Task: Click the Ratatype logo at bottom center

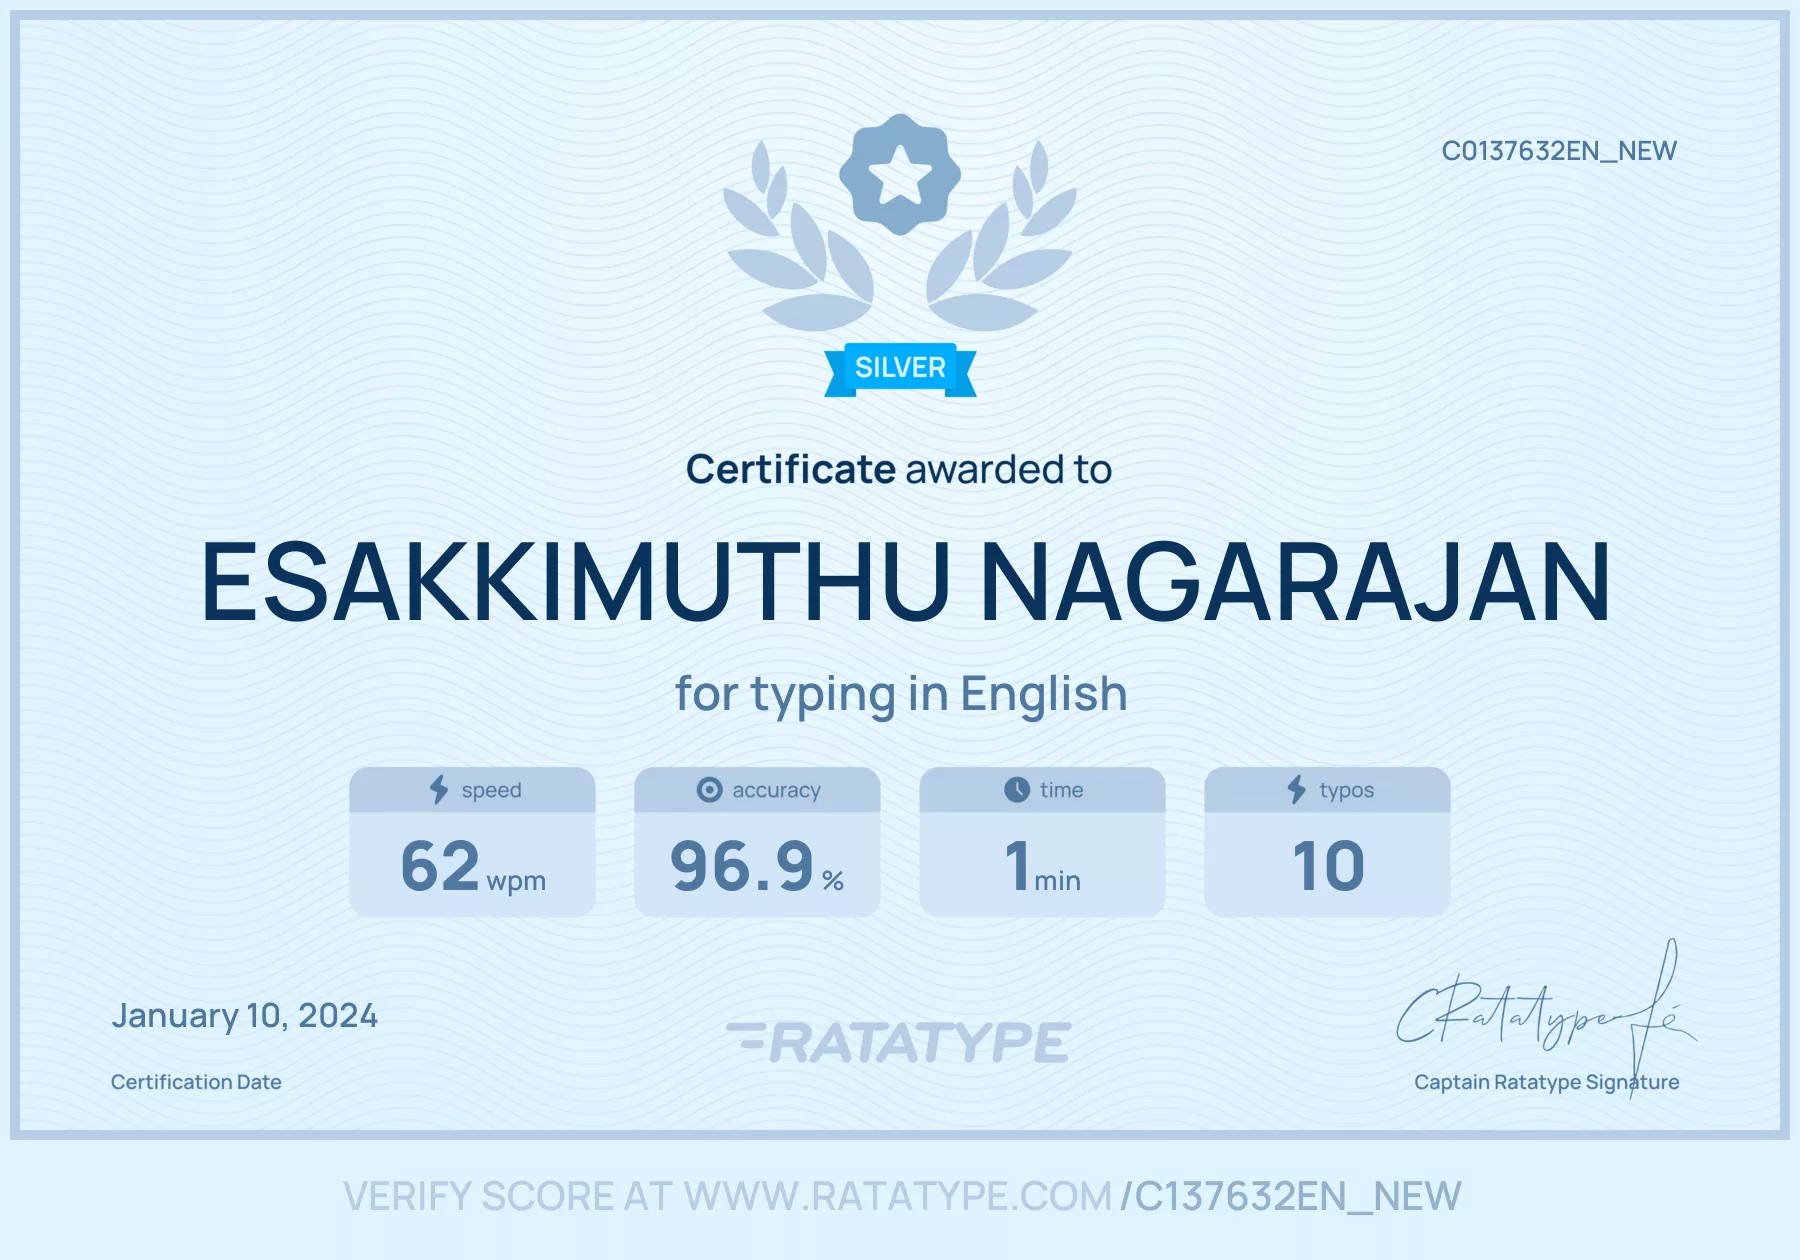Action: [x=898, y=1042]
